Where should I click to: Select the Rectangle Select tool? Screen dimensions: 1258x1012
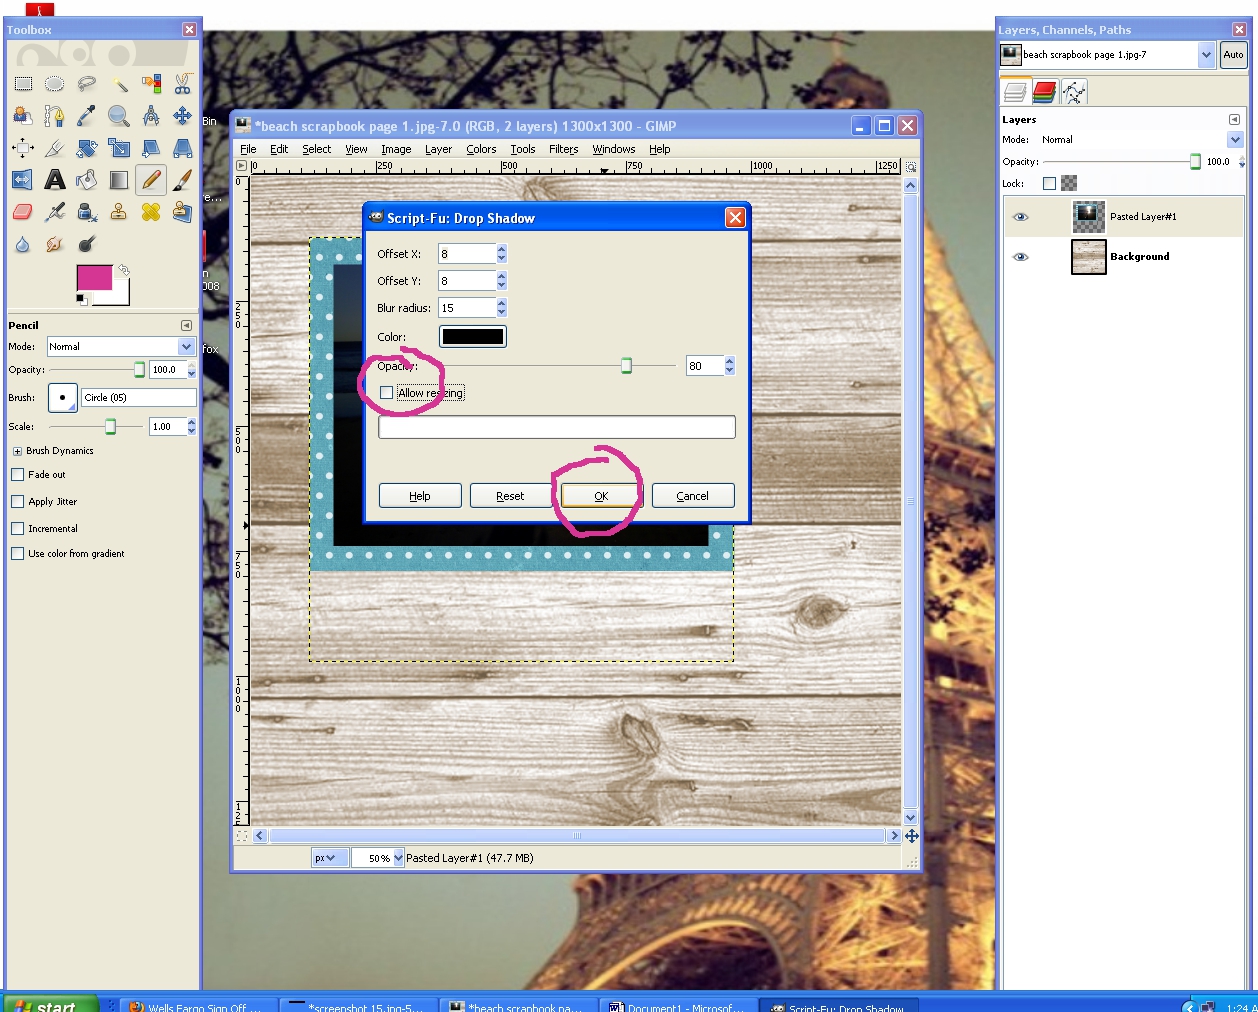click(23, 84)
